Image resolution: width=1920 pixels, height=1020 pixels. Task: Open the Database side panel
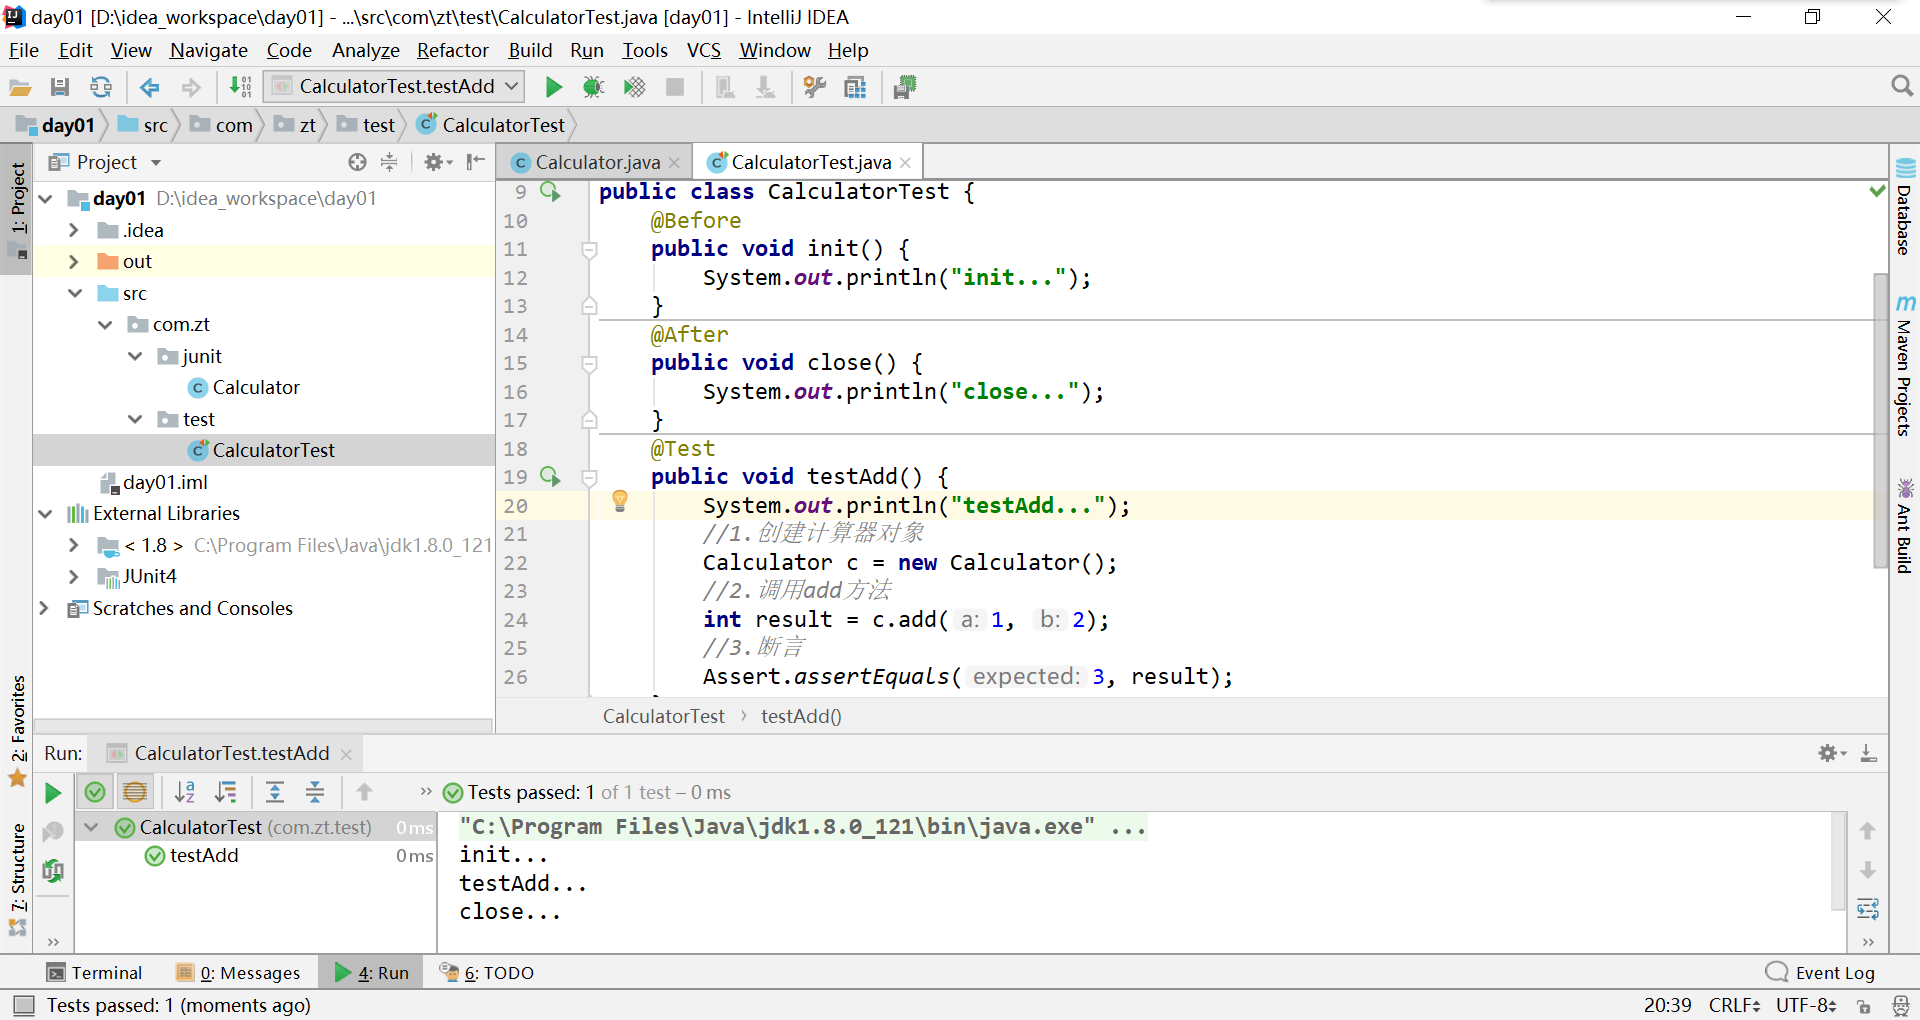(1904, 206)
